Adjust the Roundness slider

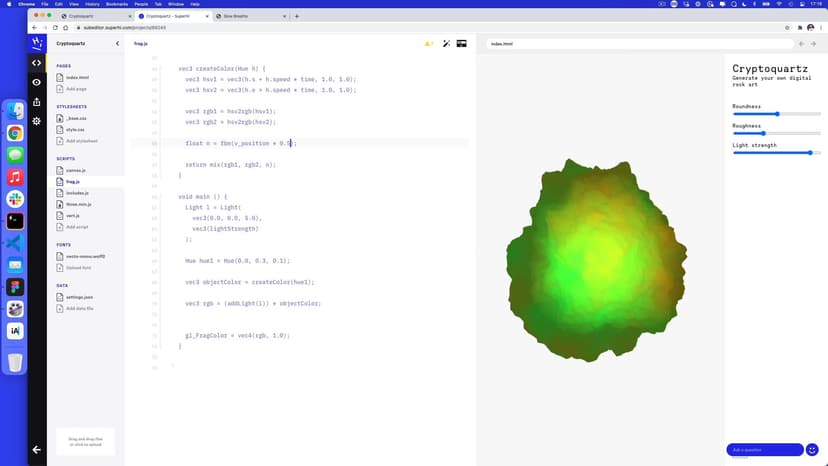point(777,114)
